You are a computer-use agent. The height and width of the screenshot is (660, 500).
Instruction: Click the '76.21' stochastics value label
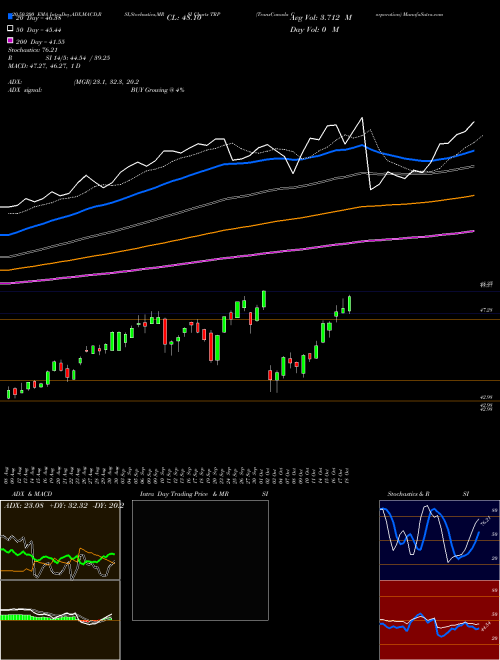pos(484,521)
